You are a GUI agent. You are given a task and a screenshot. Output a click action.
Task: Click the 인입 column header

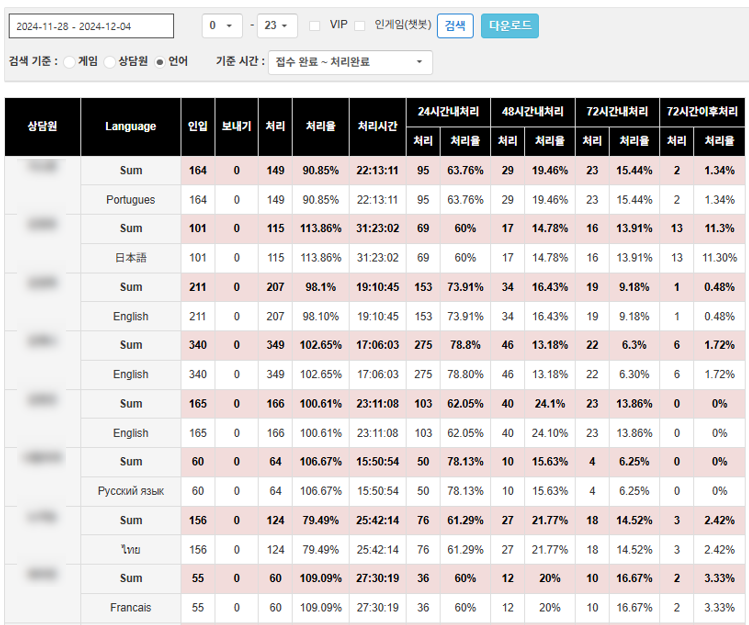pos(198,127)
